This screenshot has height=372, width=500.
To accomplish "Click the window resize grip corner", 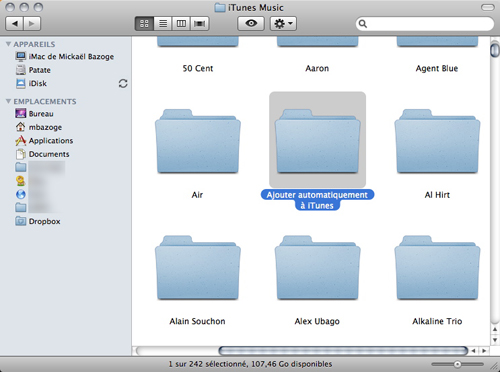I will (x=495, y=367).
